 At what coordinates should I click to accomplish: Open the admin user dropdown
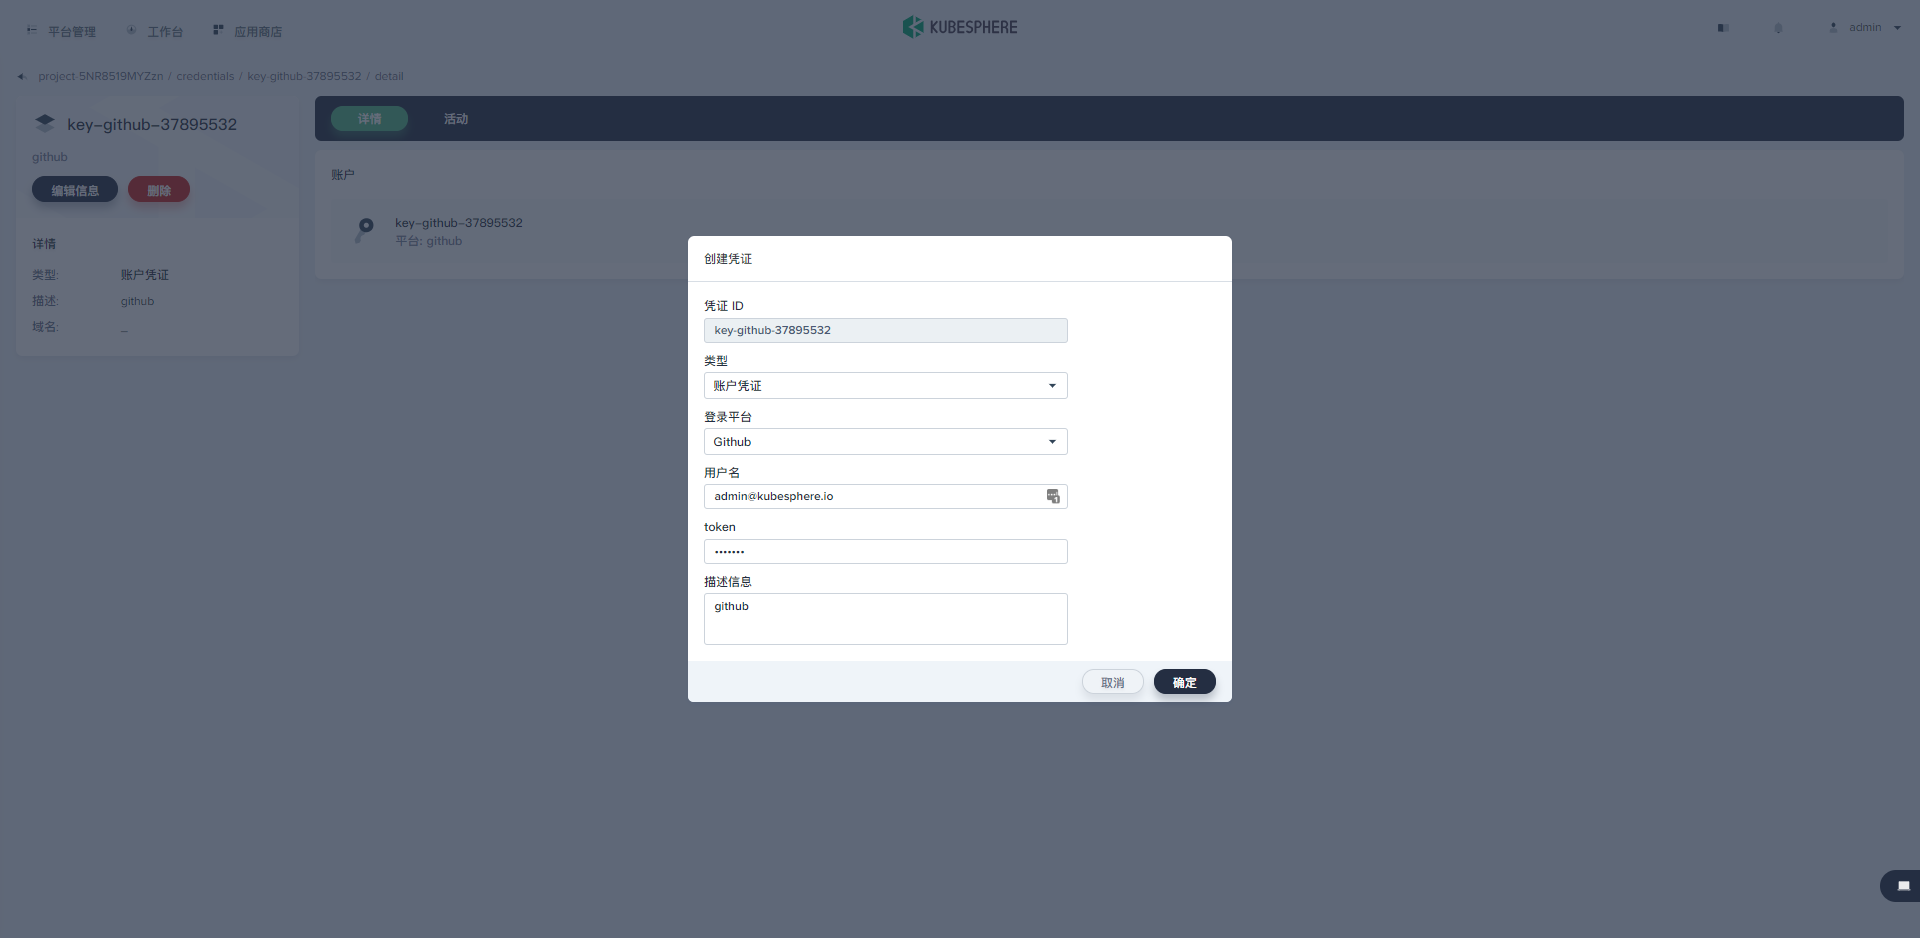(1866, 28)
